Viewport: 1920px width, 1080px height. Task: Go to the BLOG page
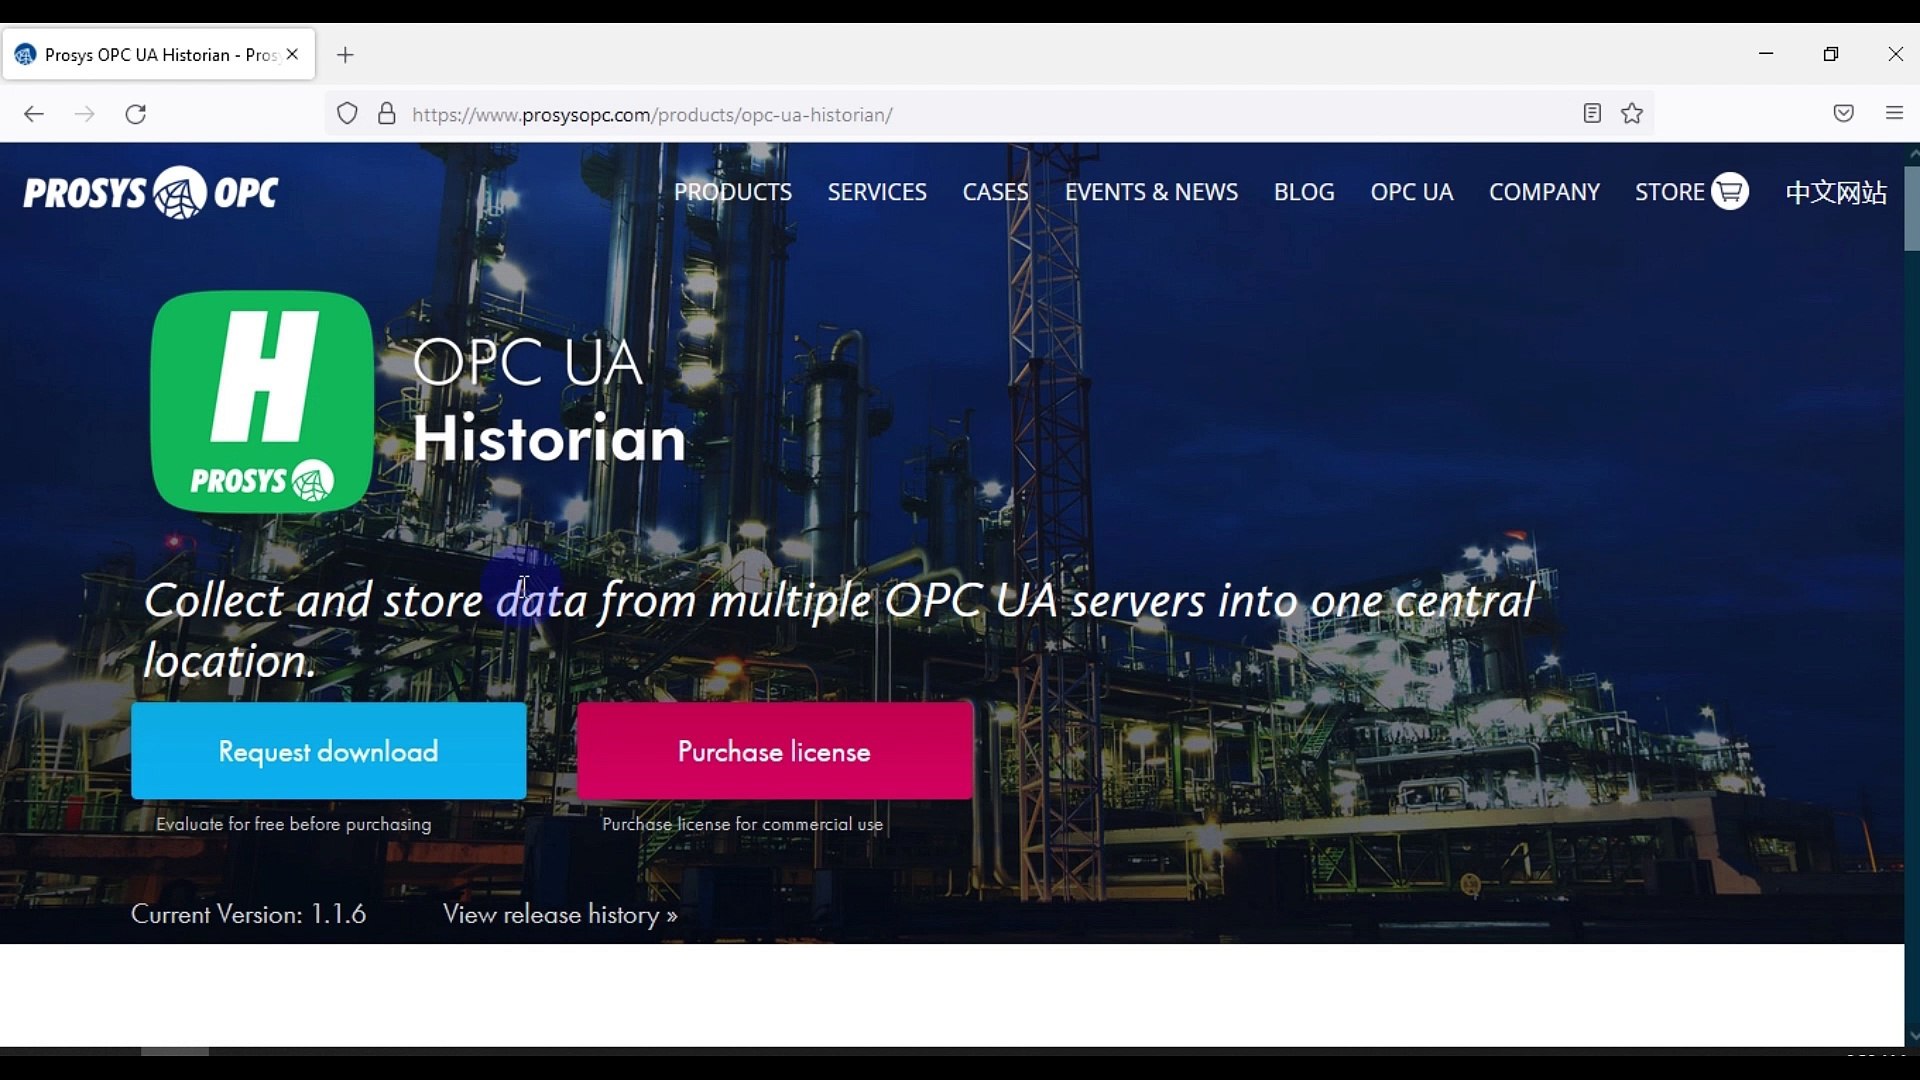1304,192
